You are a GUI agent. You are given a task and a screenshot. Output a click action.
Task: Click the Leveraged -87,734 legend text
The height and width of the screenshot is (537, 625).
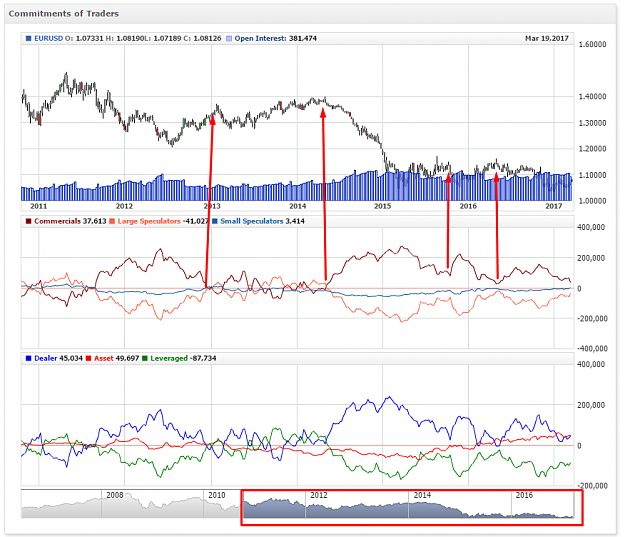click(x=183, y=358)
